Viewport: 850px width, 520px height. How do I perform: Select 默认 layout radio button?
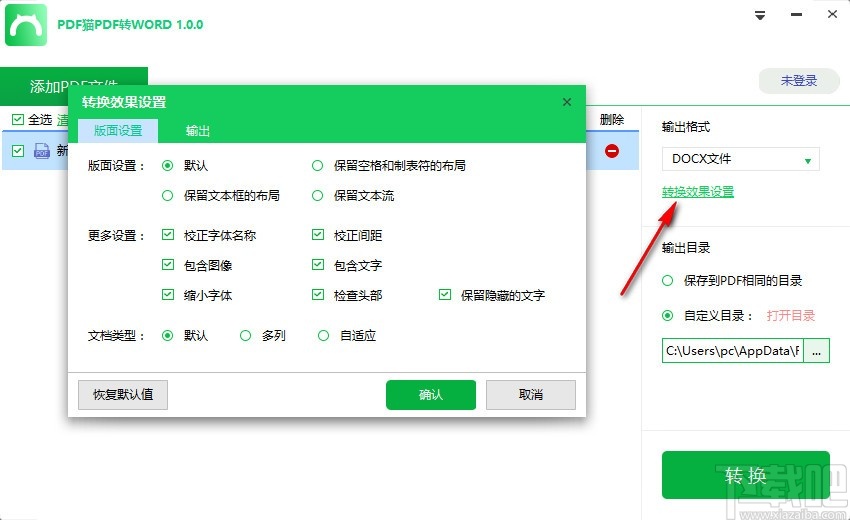tap(168, 165)
